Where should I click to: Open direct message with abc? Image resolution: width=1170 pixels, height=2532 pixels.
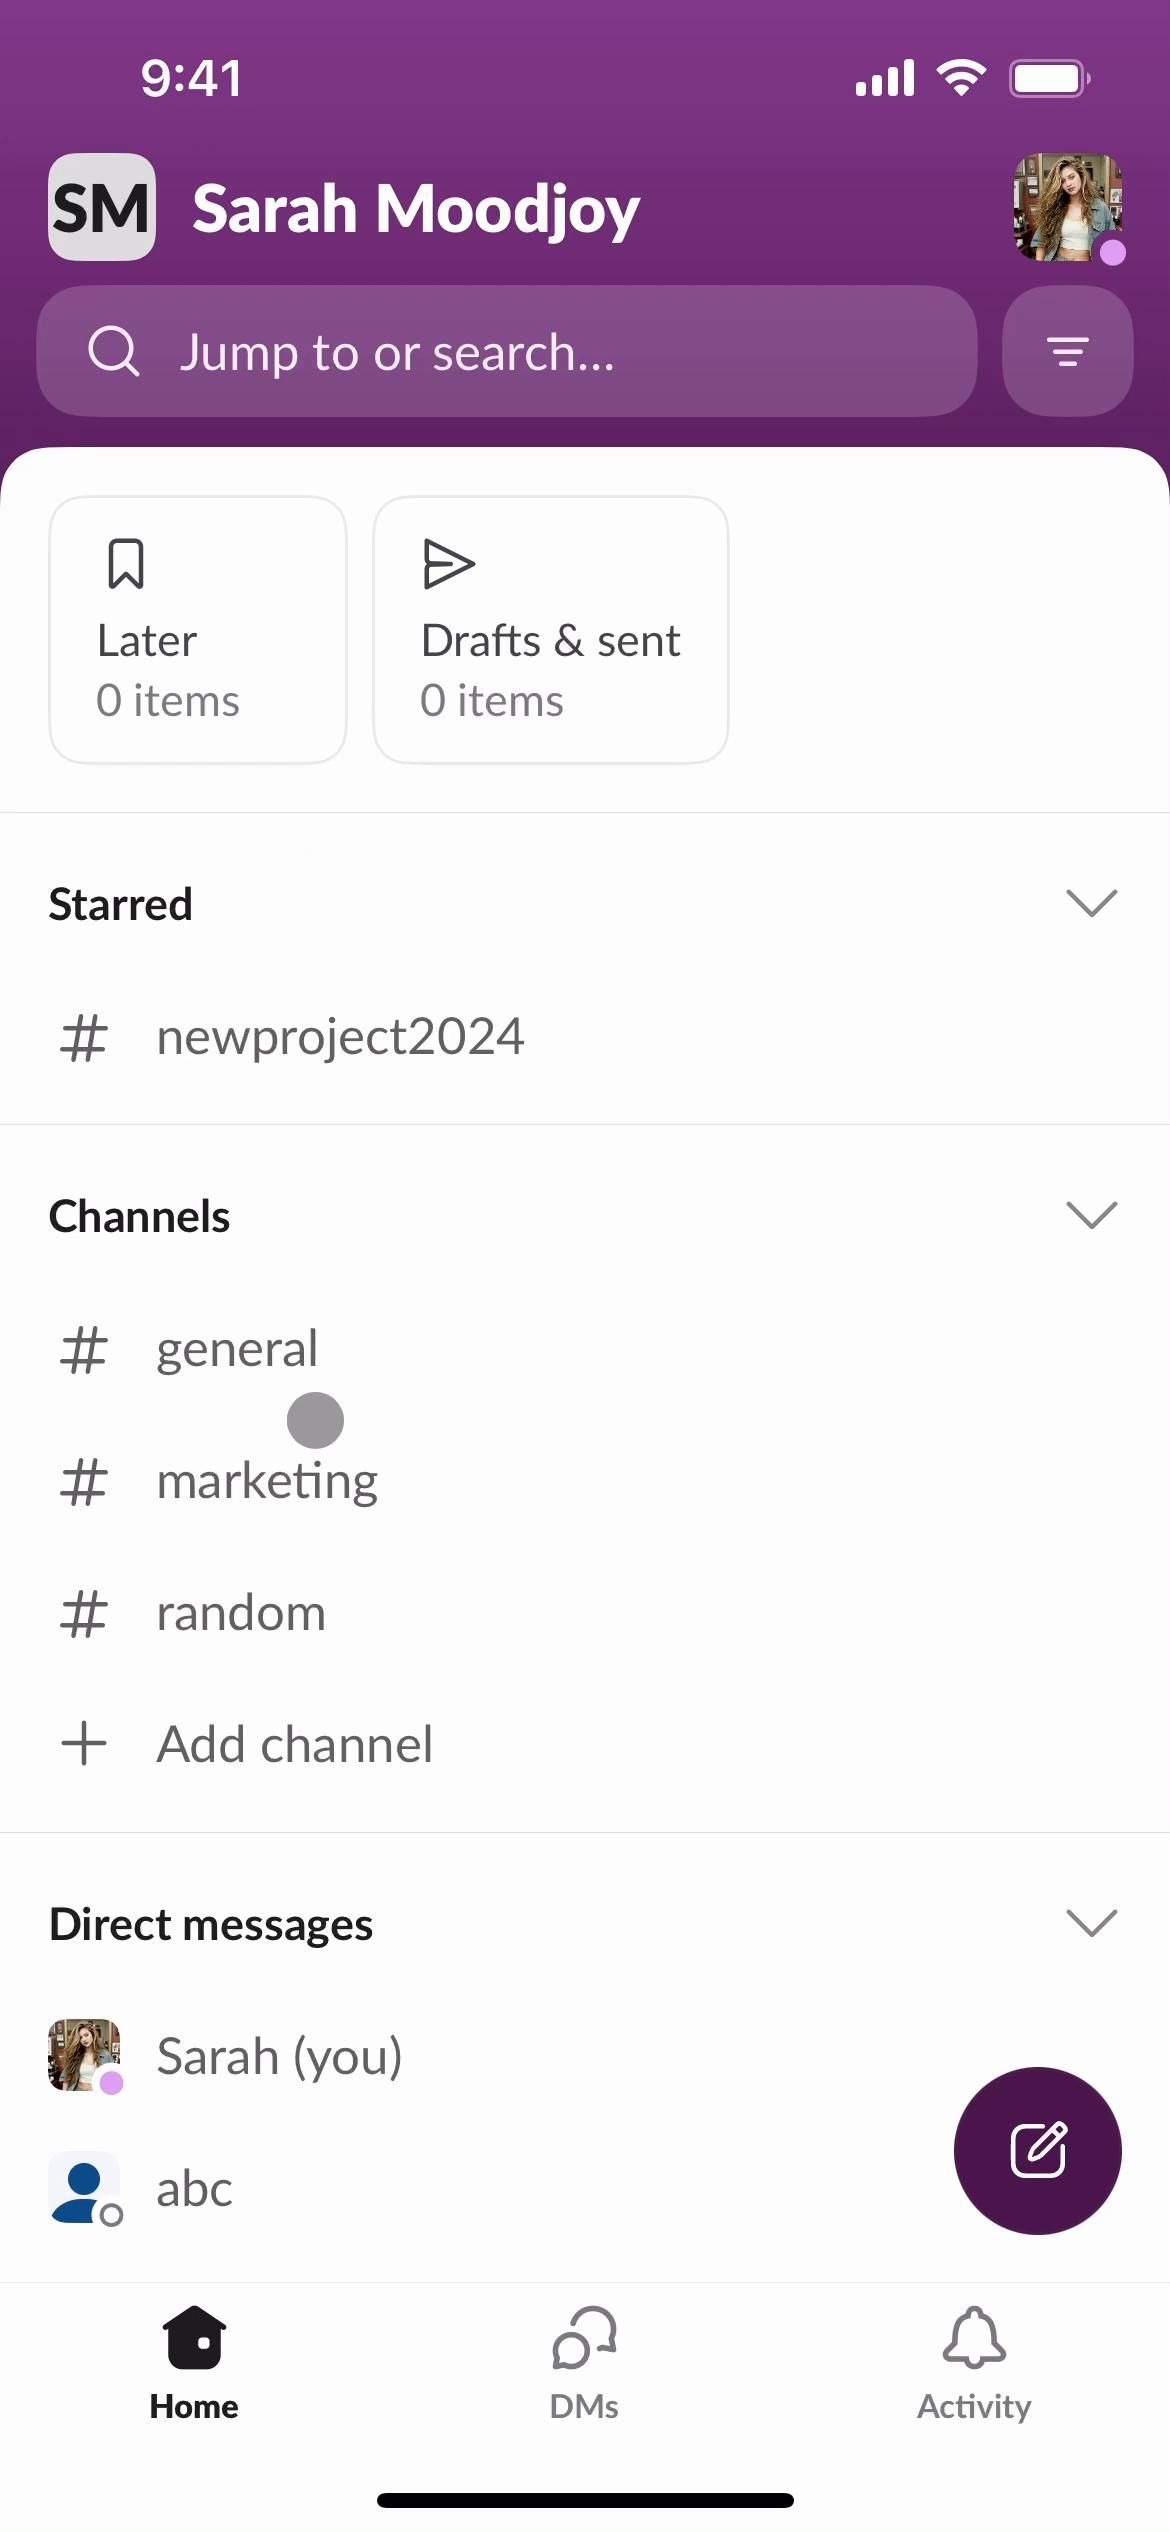194,2188
